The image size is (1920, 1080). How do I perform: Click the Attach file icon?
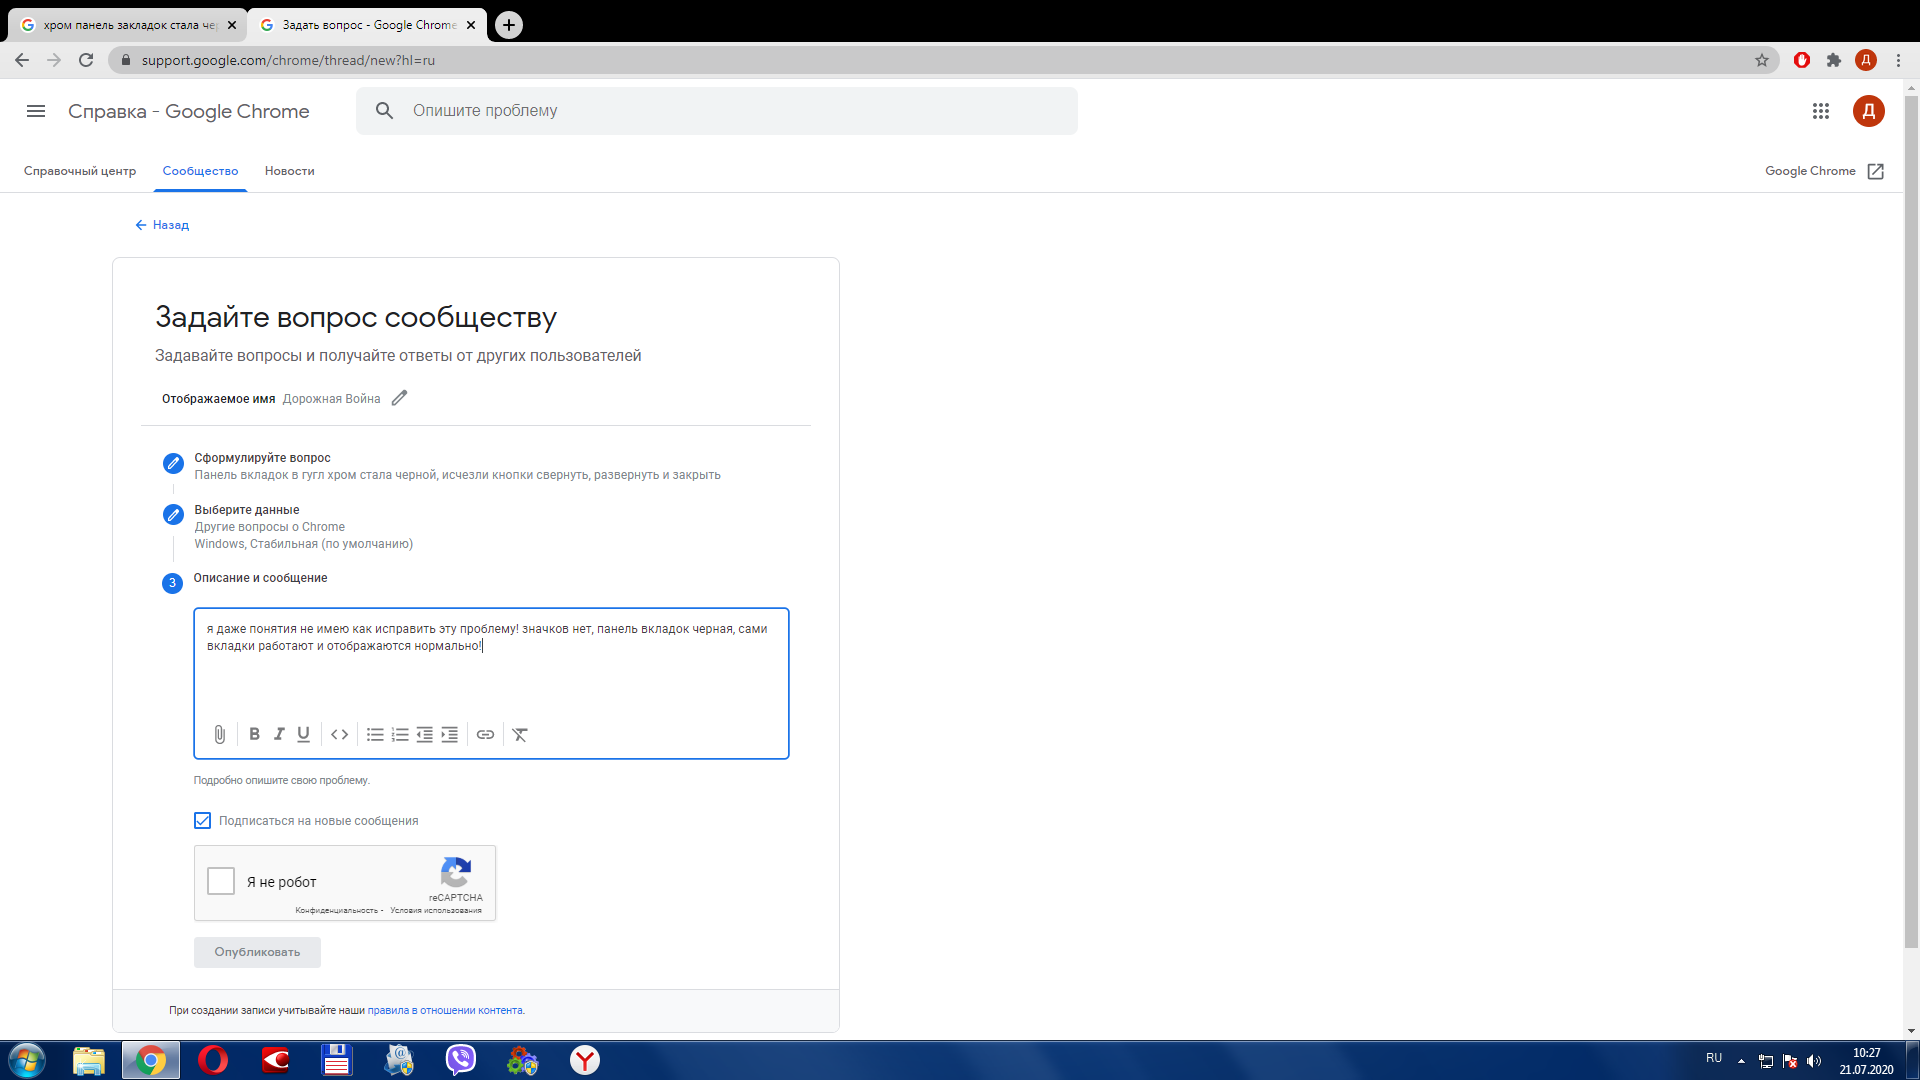point(220,733)
